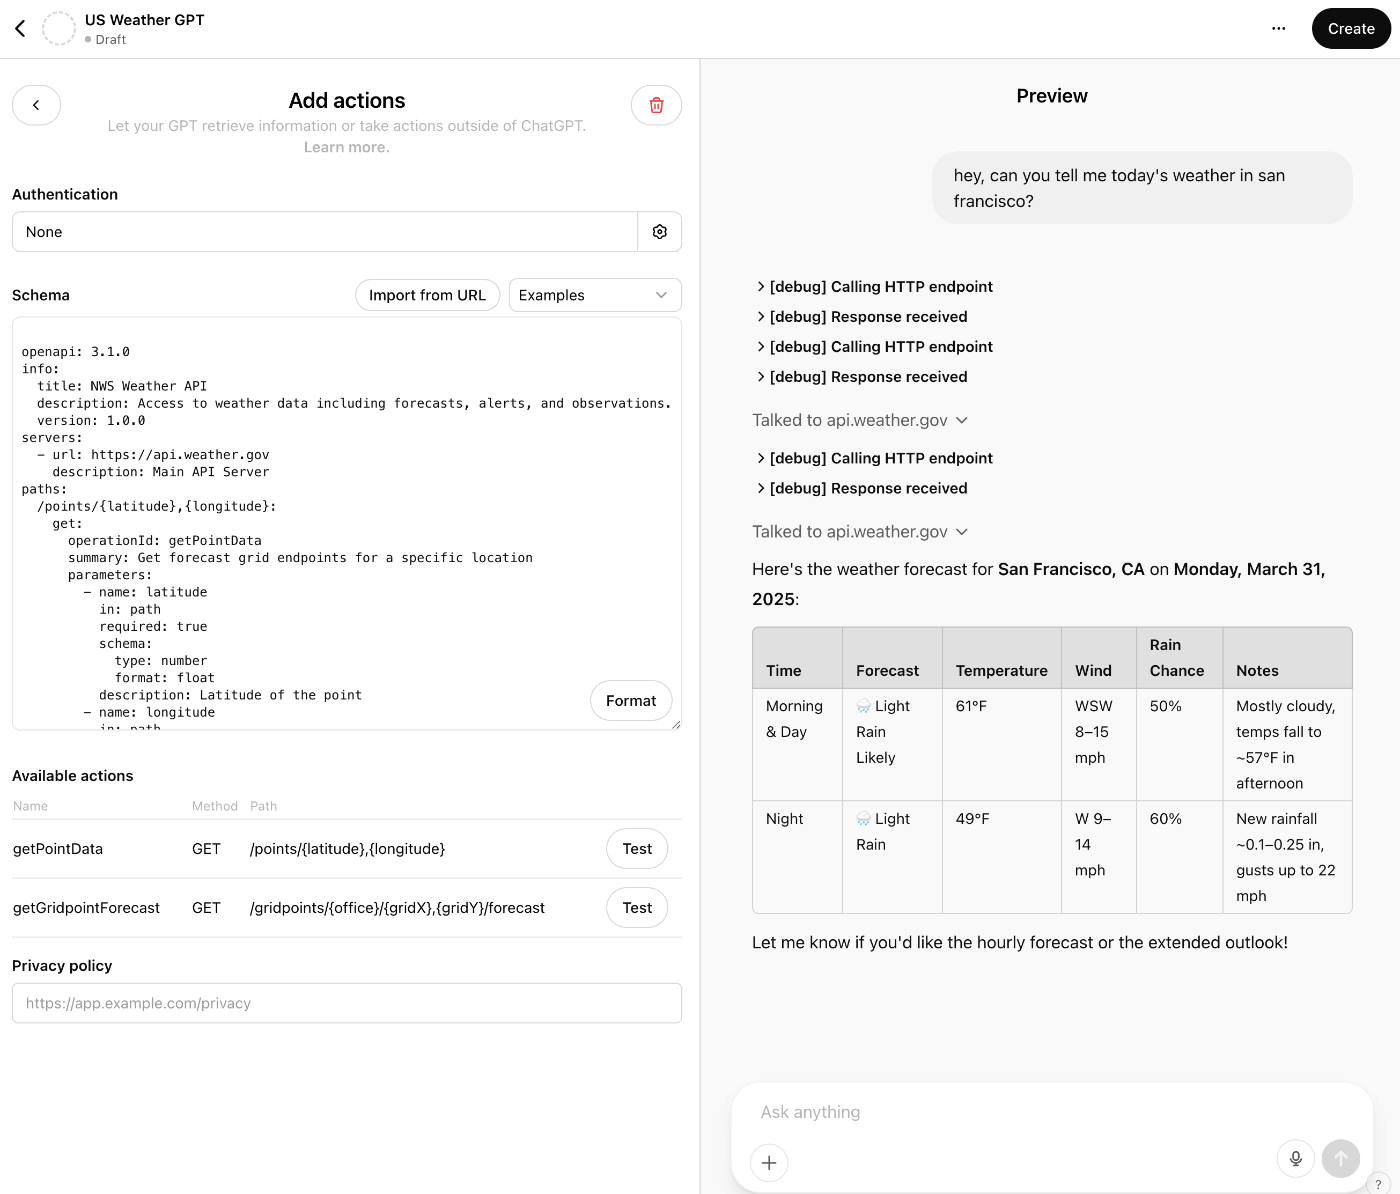Viewport: 1400px width, 1194px height.
Task: Click the Authentication field showing None
Action: [x=325, y=232]
